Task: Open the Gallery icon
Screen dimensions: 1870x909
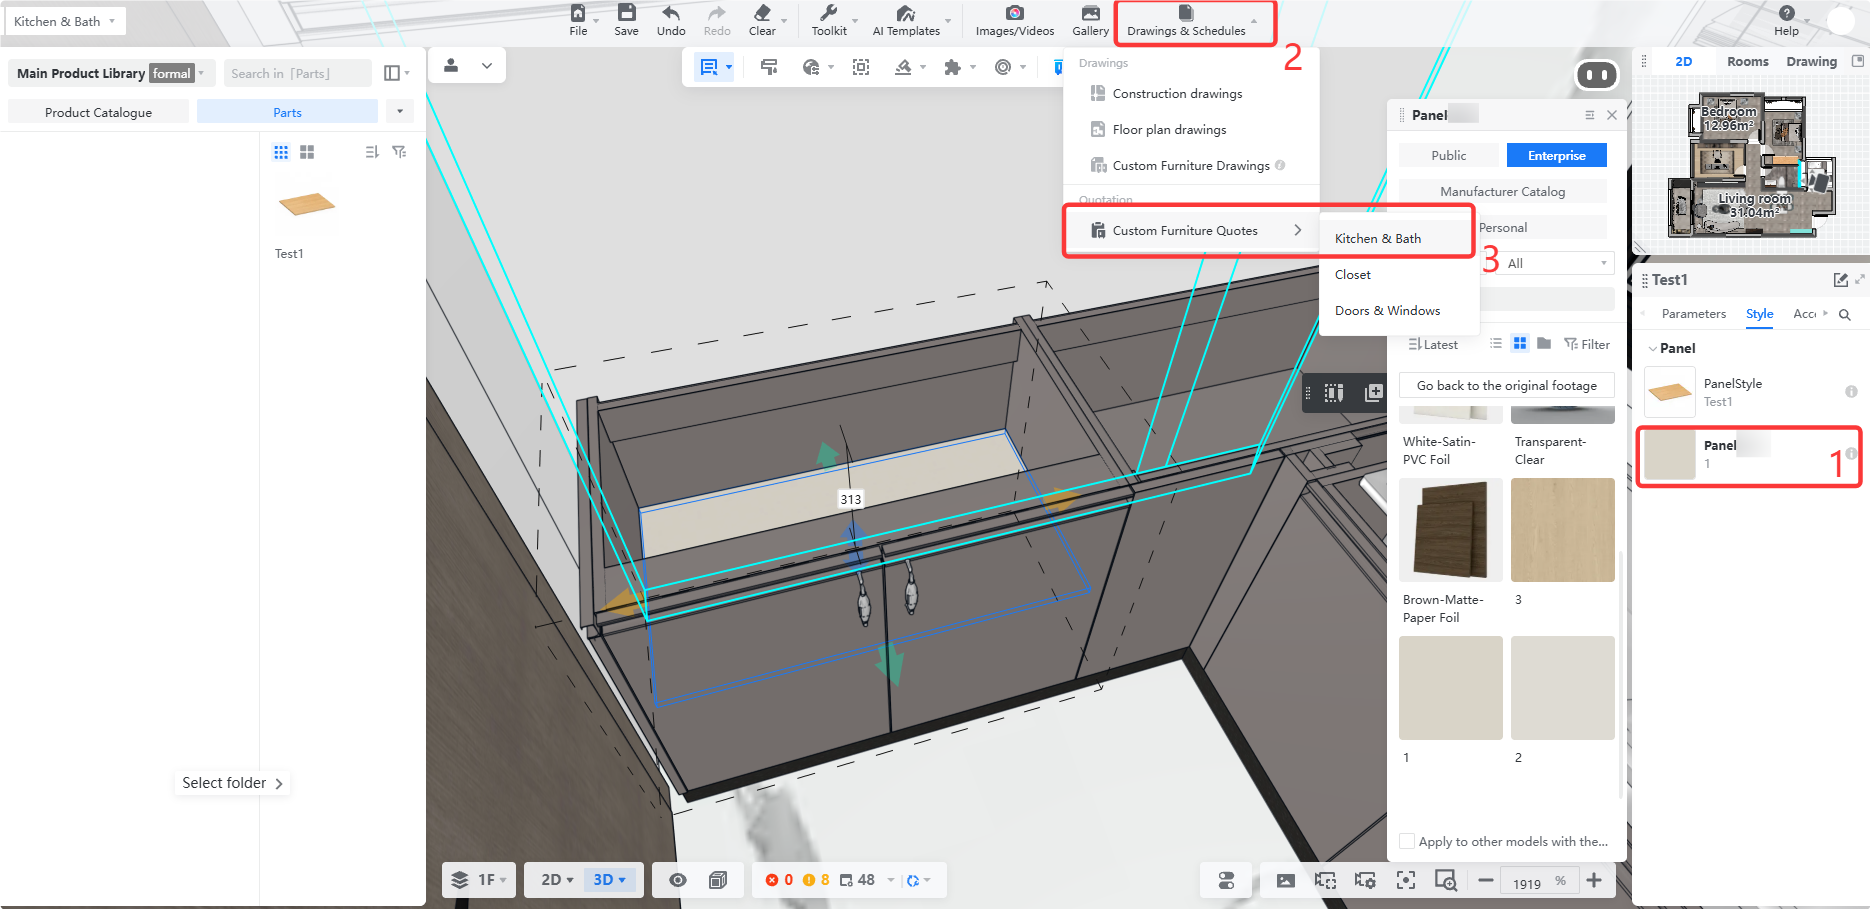Action: pyautogui.click(x=1090, y=13)
